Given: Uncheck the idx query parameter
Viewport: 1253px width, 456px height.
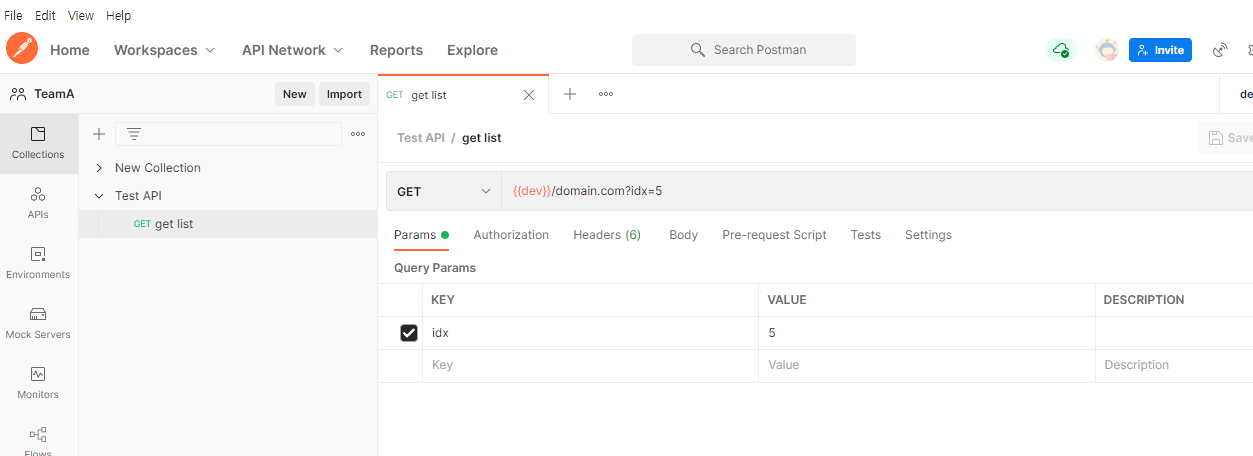Looking at the screenshot, I should point(409,333).
